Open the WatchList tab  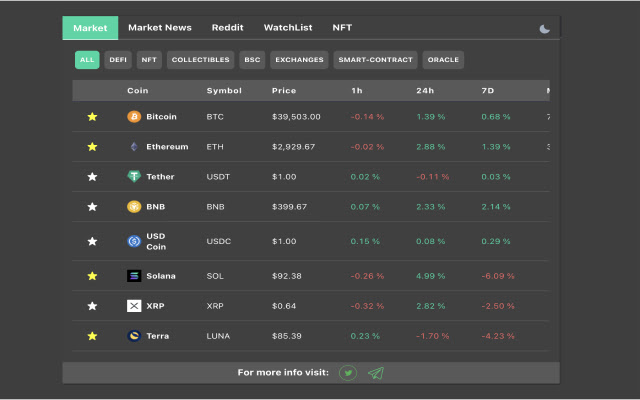click(x=288, y=28)
